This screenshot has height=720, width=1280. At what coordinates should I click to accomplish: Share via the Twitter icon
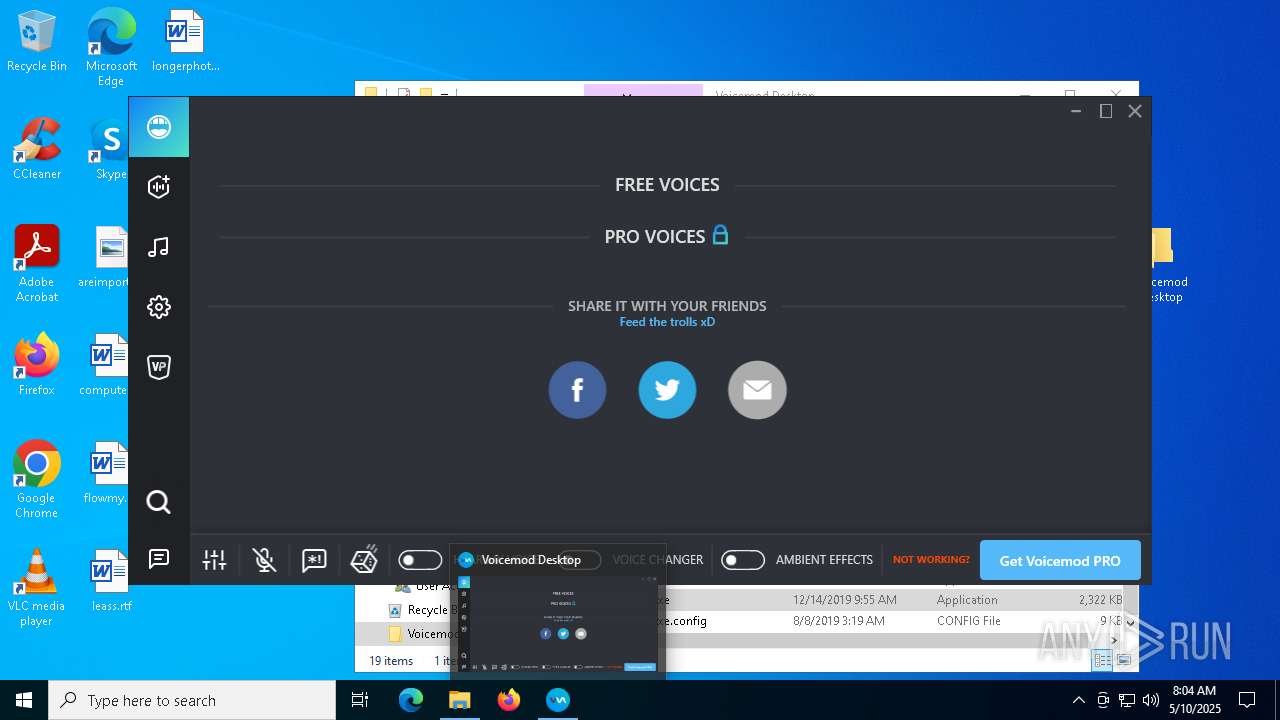point(667,390)
